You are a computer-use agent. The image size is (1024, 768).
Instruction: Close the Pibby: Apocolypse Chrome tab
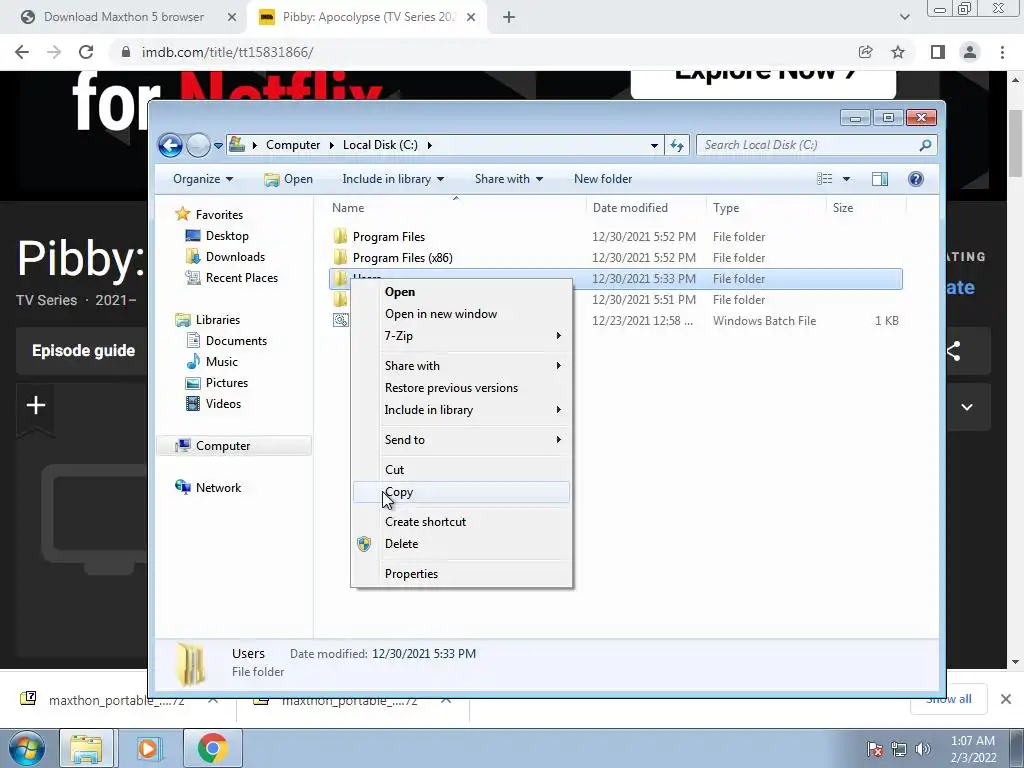470,17
